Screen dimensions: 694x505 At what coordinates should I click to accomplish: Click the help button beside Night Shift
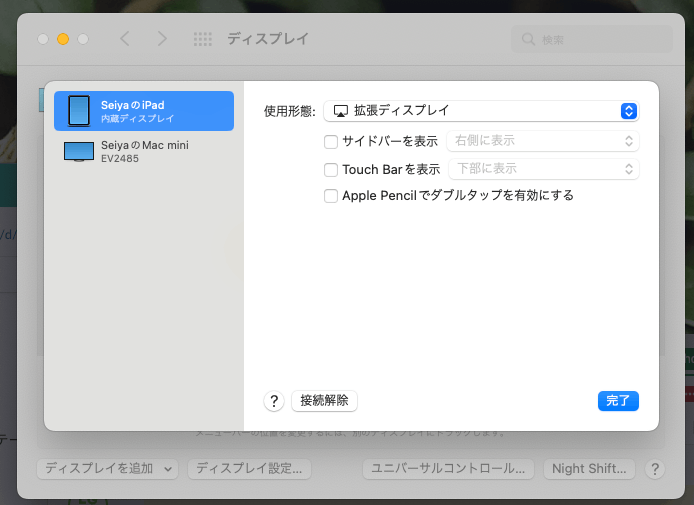(x=655, y=469)
